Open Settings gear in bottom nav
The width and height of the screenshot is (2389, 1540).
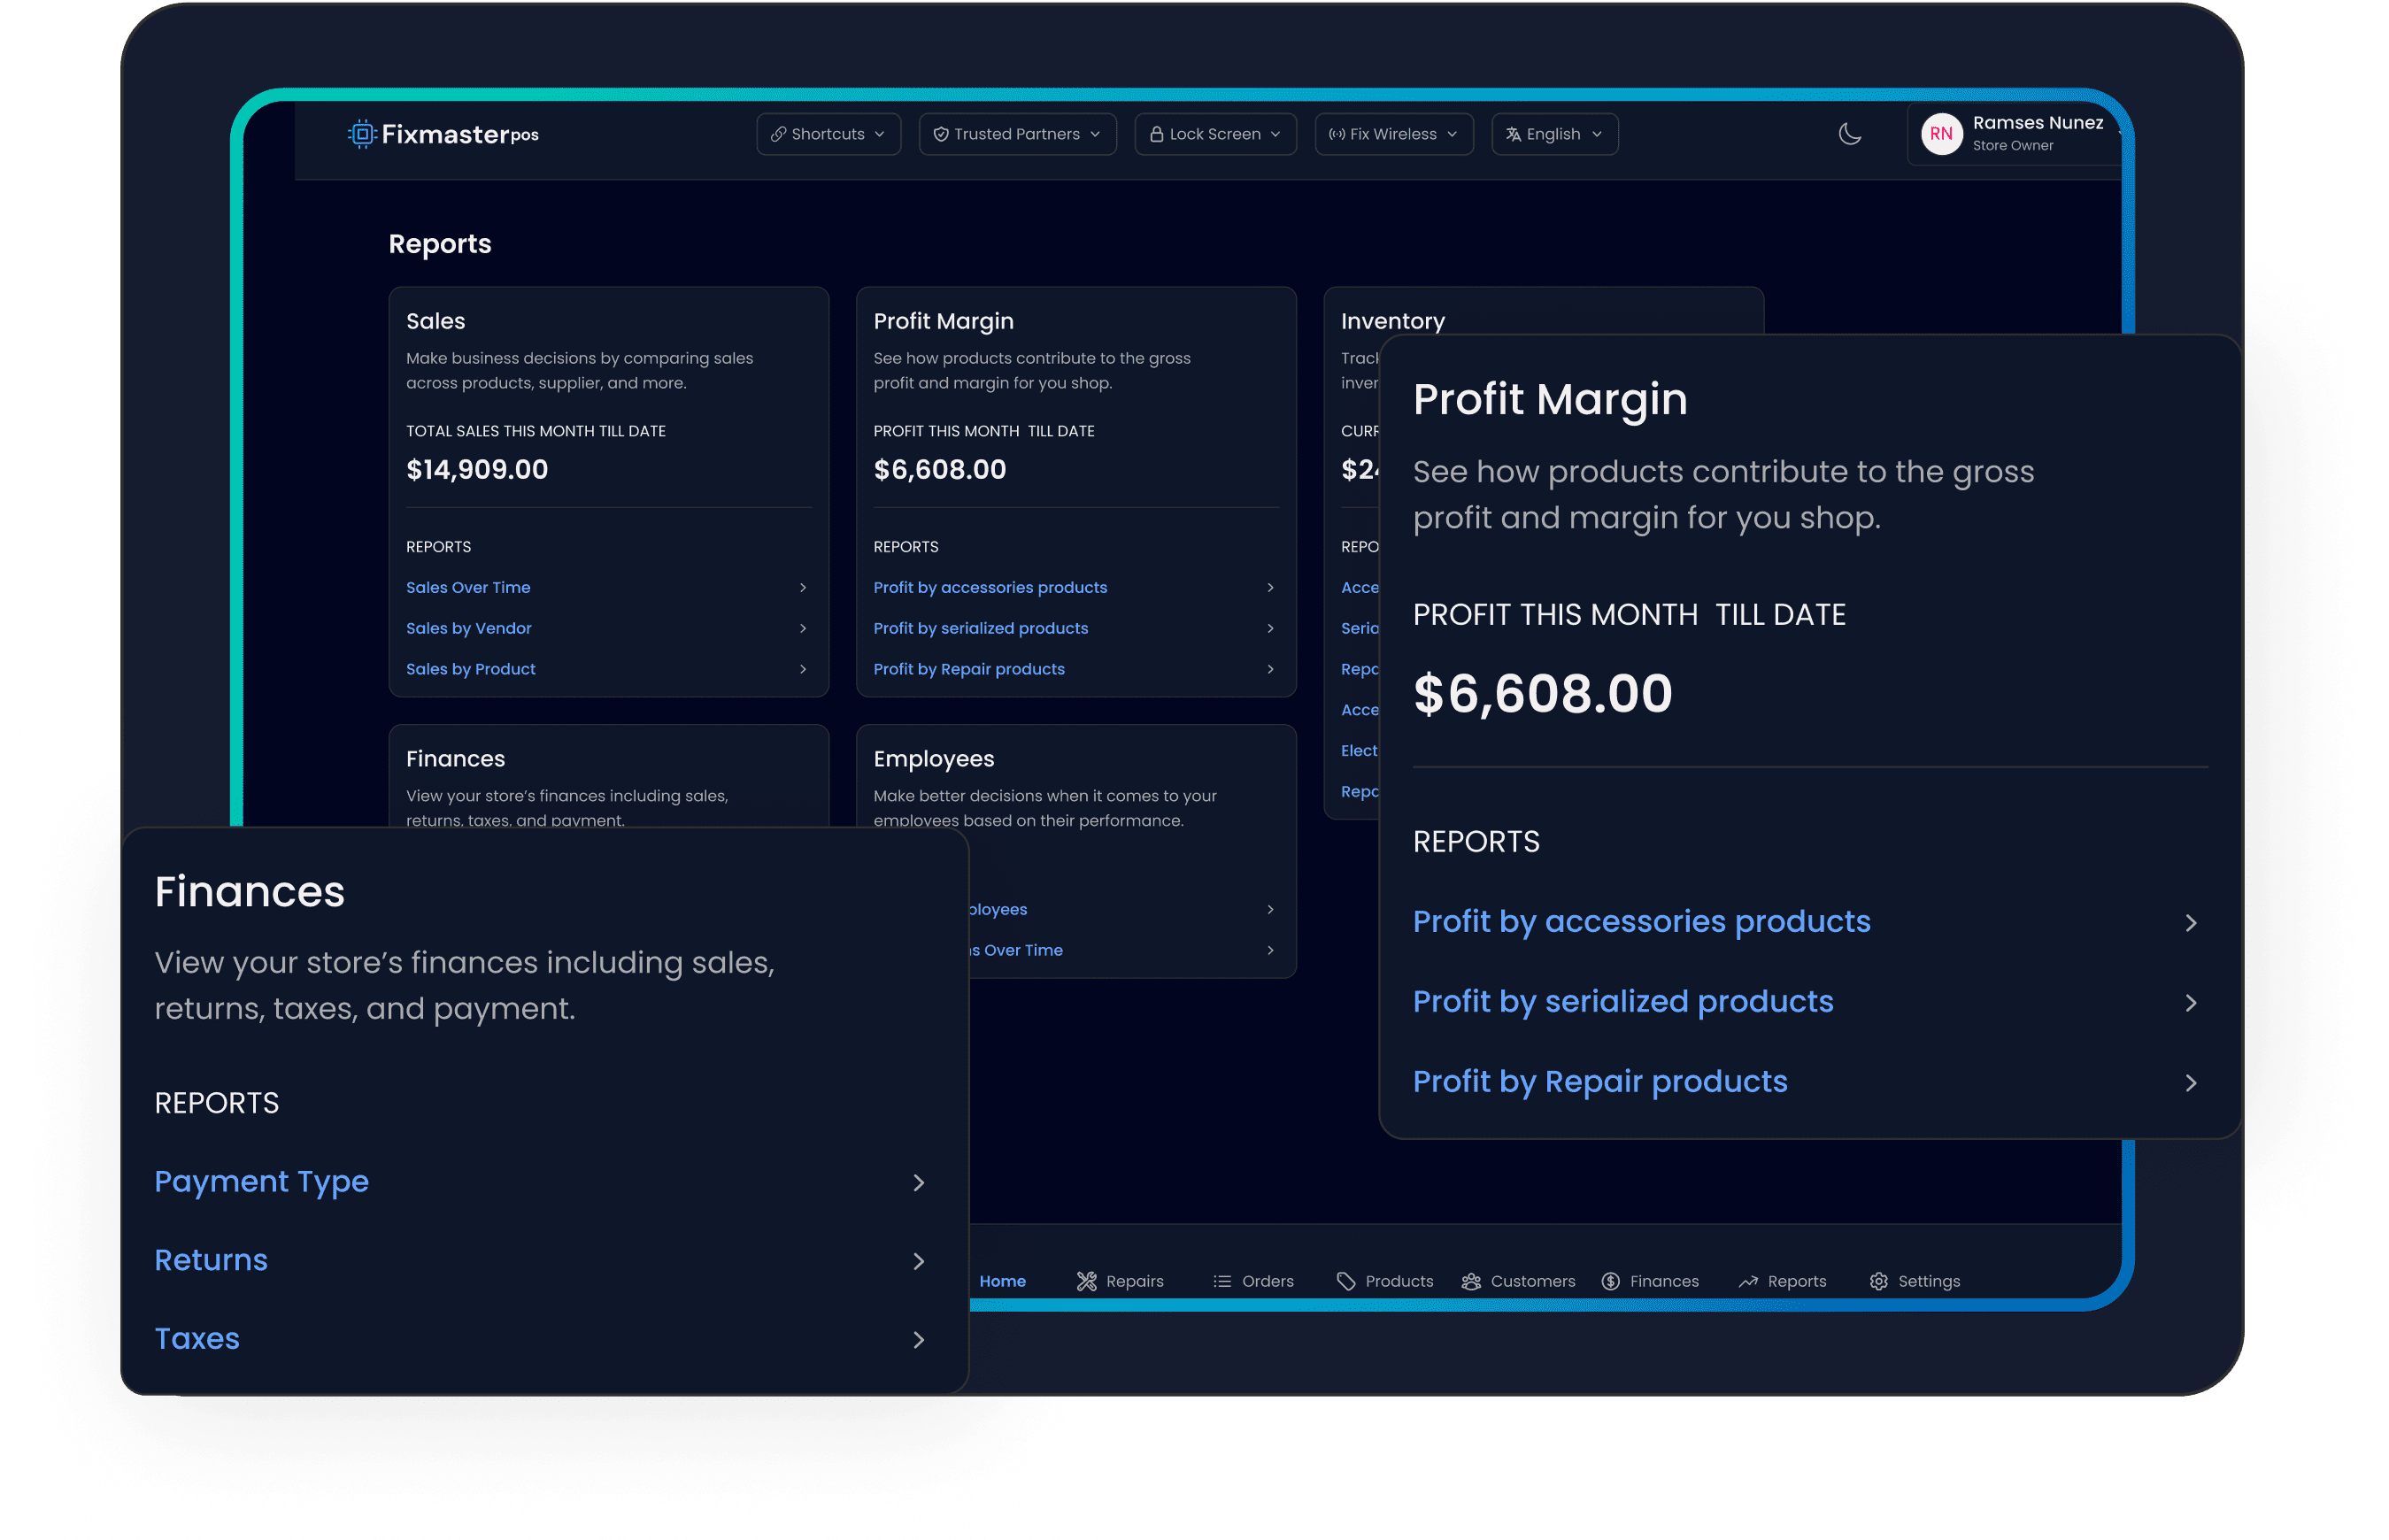1879,1281
